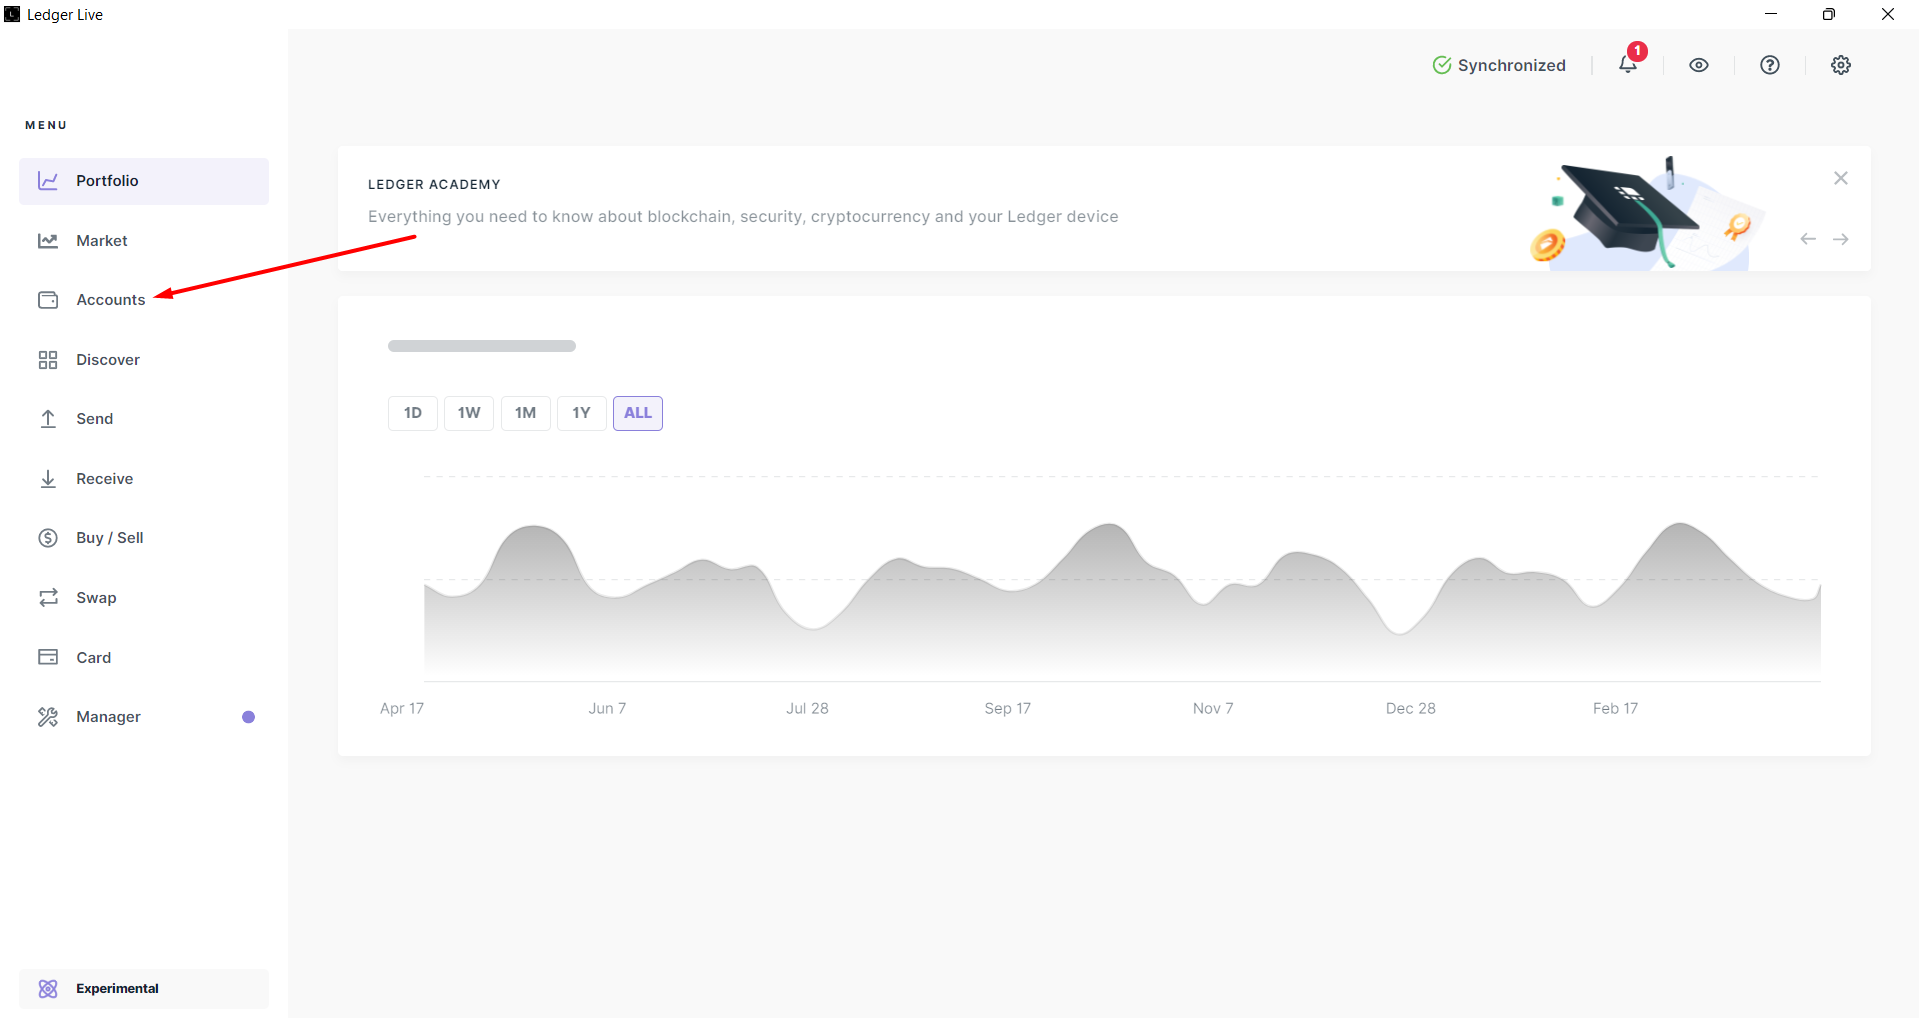Select the 1Y chart range
This screenshot has height=1018, width=1919.
[582, 413]
